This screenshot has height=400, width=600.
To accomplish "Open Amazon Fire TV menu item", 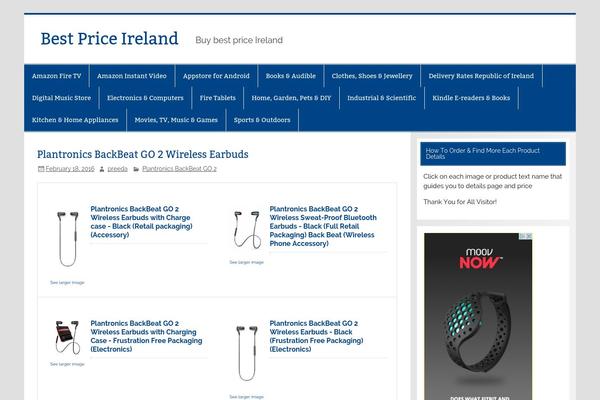I will pyautogui.click(x=57, y=76).
